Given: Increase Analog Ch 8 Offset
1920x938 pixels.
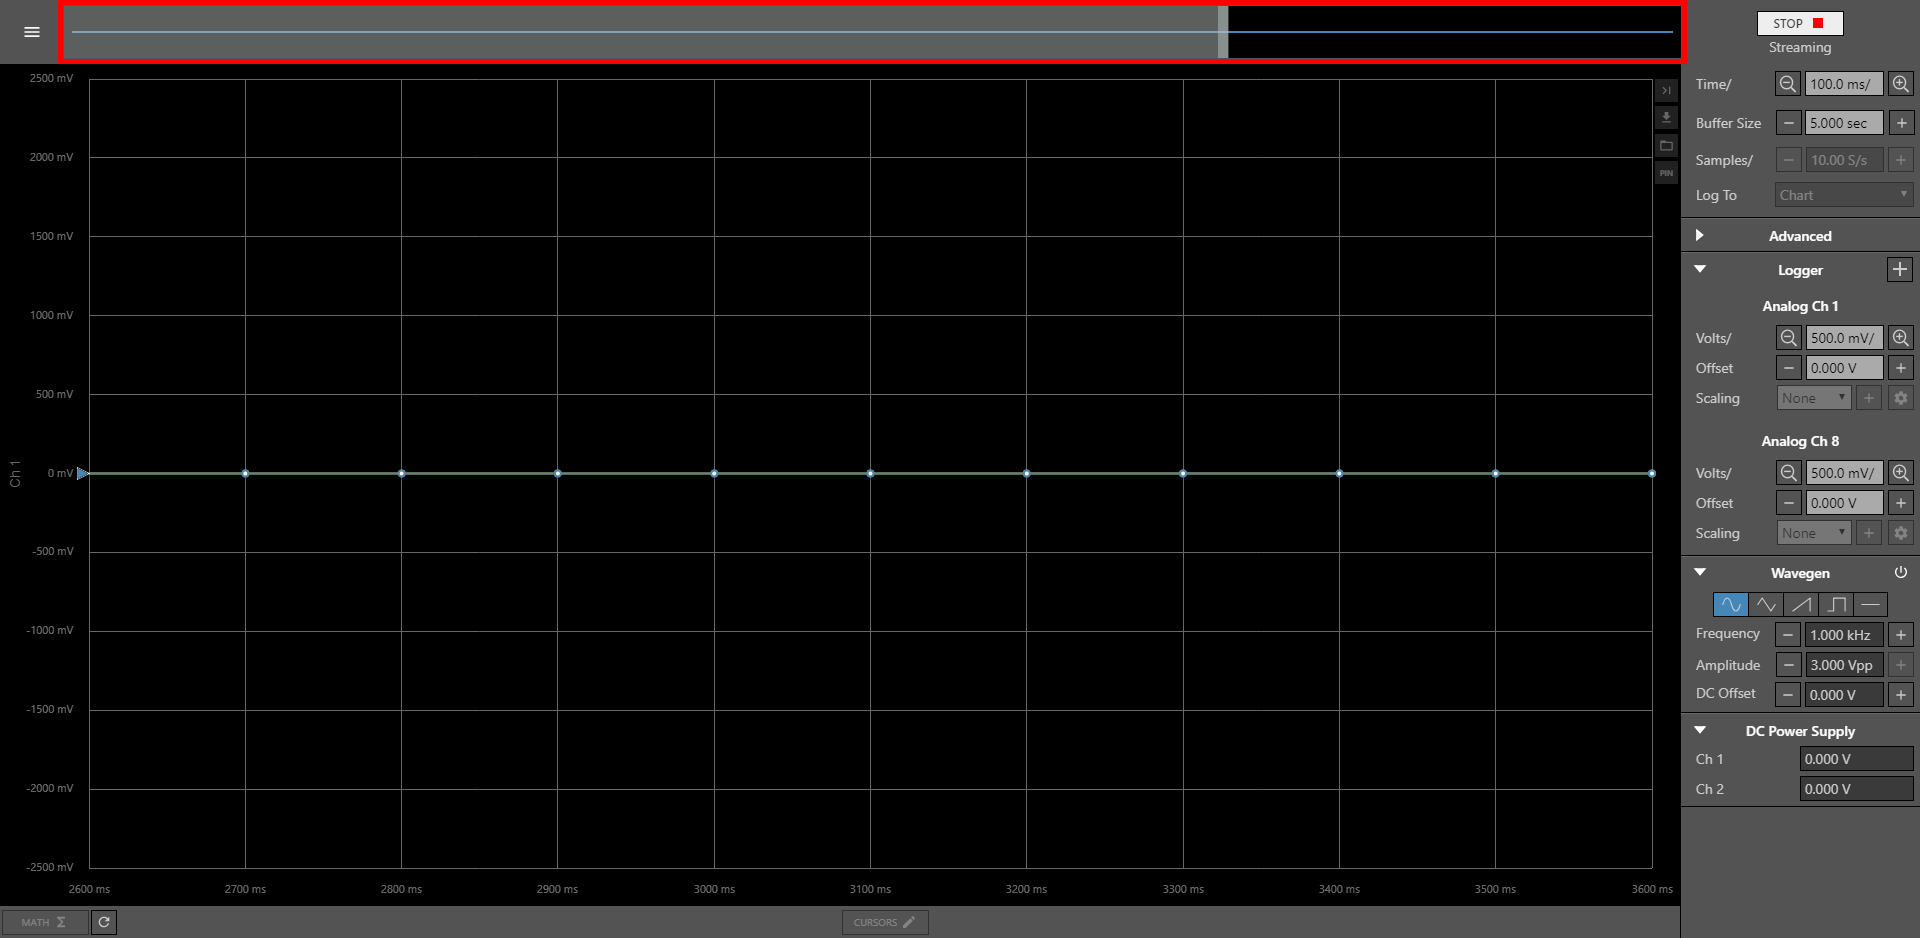Looking at the screenshot, I should coord(1901,503).
